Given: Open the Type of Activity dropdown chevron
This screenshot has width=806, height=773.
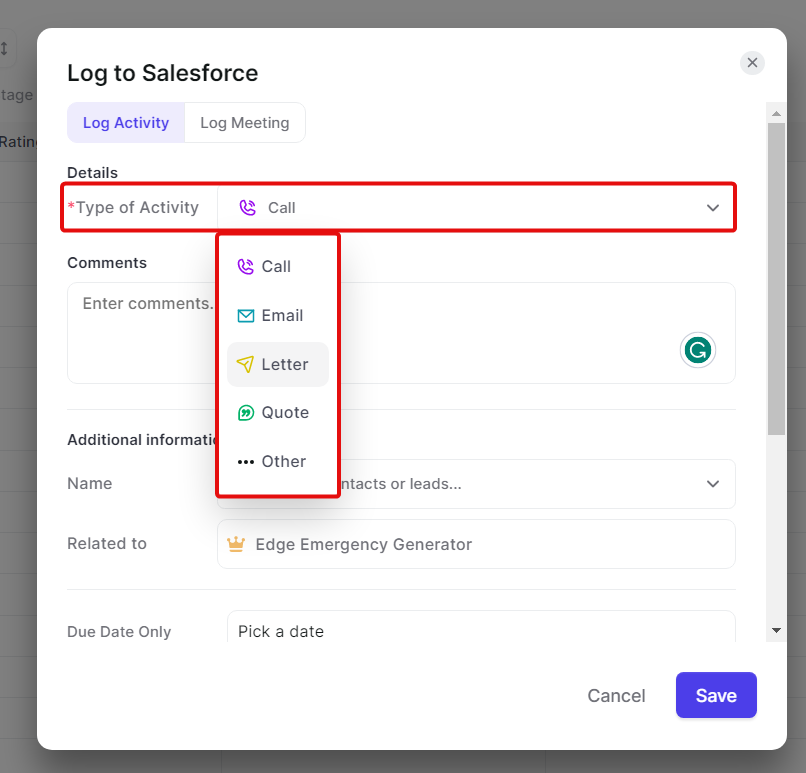Looking at the screenshot, I should (x=713, y=207).
